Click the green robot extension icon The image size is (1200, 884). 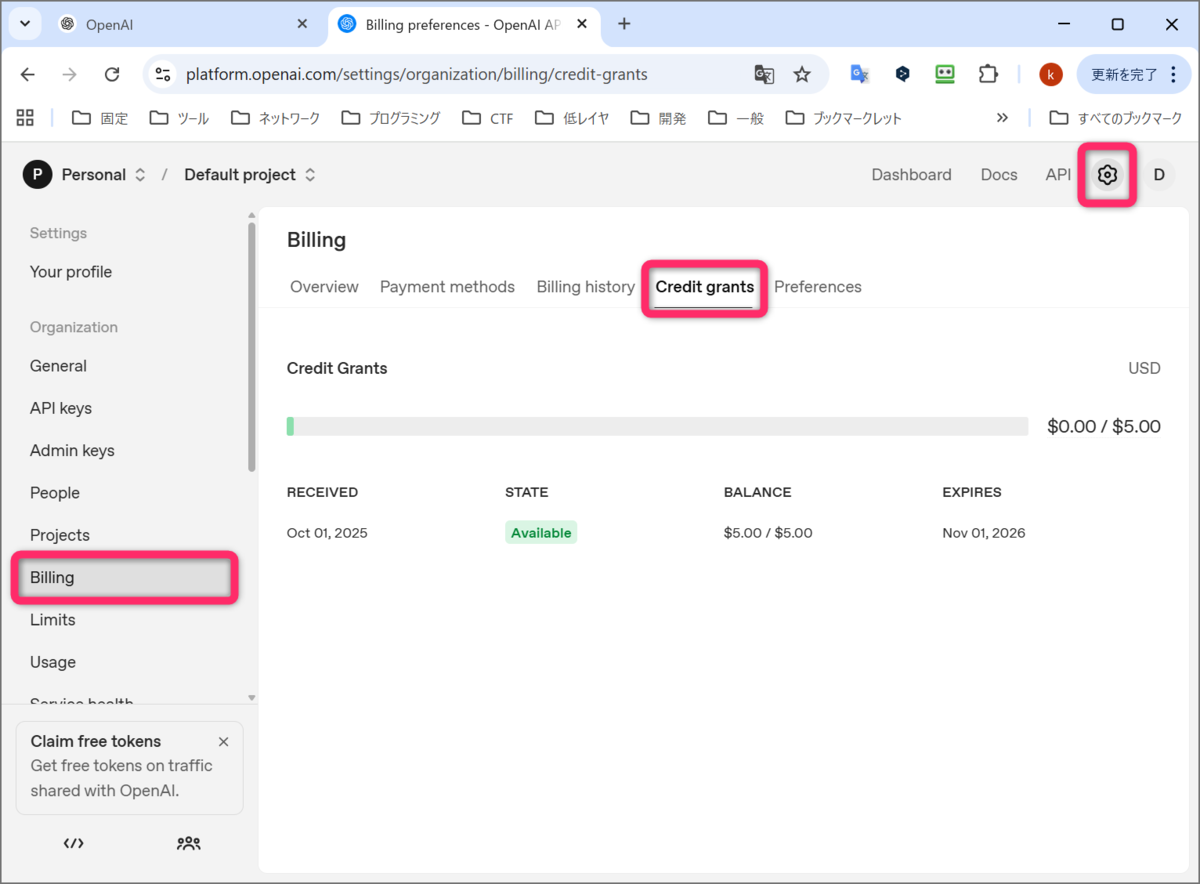coord(945,74)
